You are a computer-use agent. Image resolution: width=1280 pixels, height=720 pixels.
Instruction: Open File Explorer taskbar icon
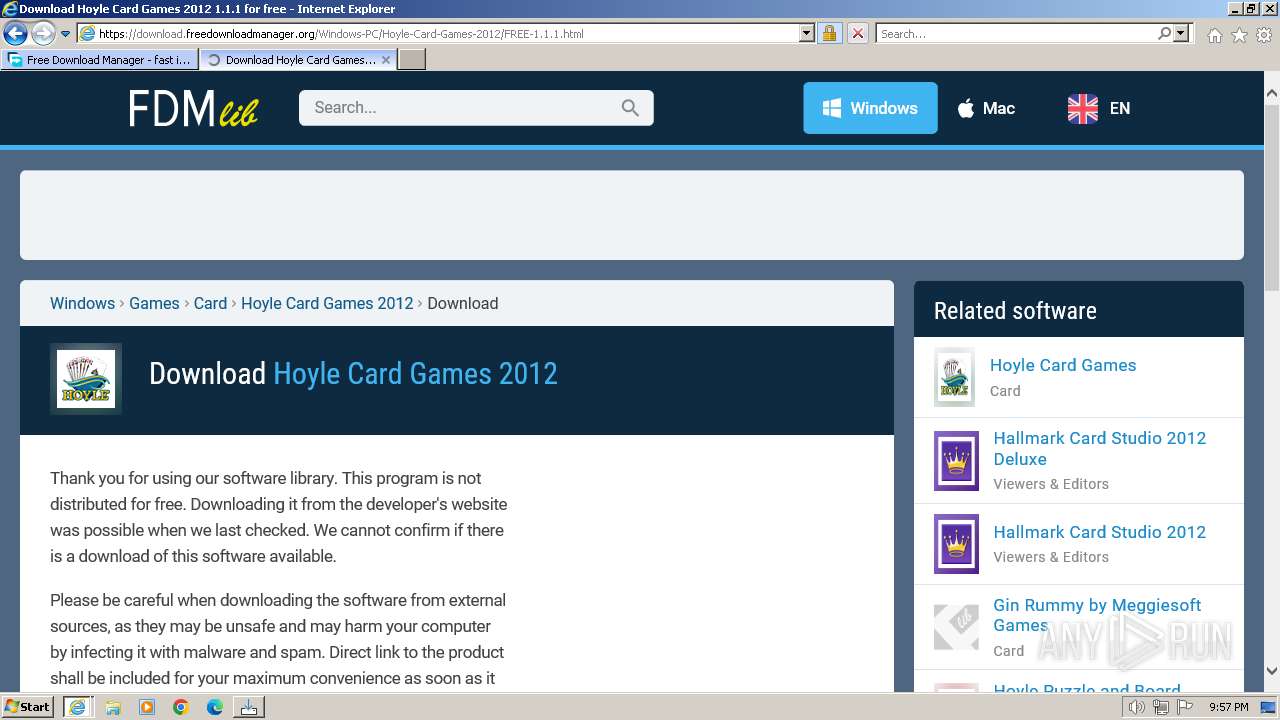(x=113, y=707)
